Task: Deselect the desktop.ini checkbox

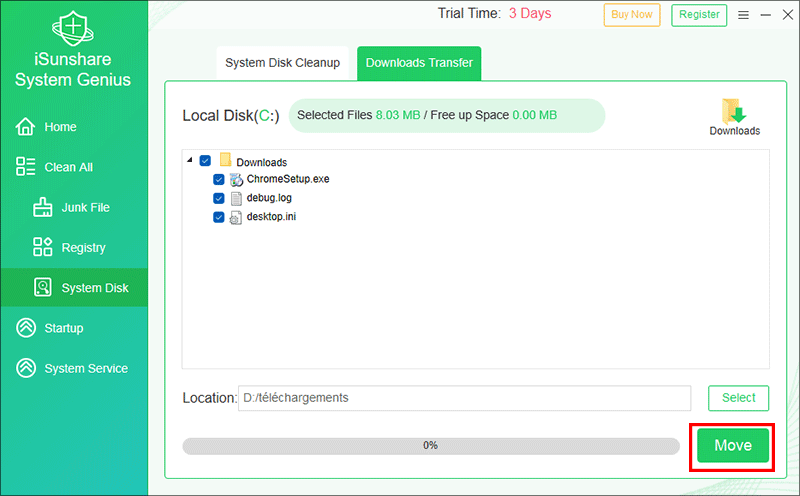Action: pyautogui.click(x=219, y=216)
